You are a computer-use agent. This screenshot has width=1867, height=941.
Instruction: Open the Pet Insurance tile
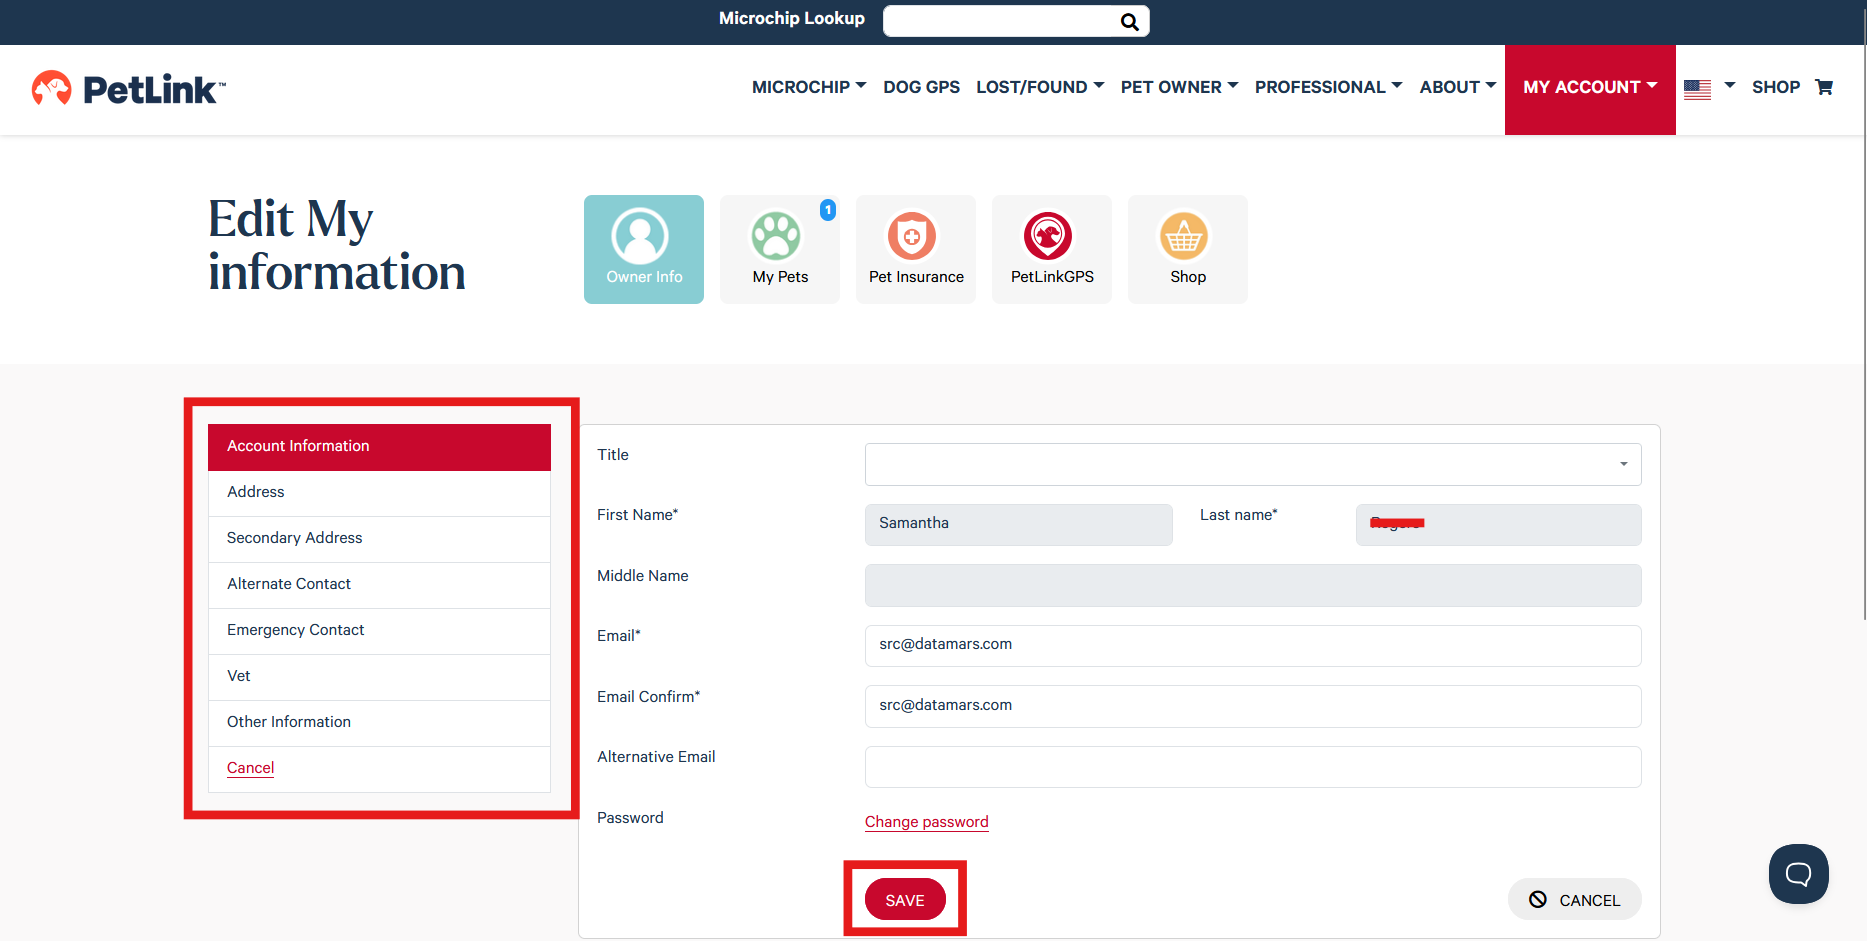pos(916,249)
